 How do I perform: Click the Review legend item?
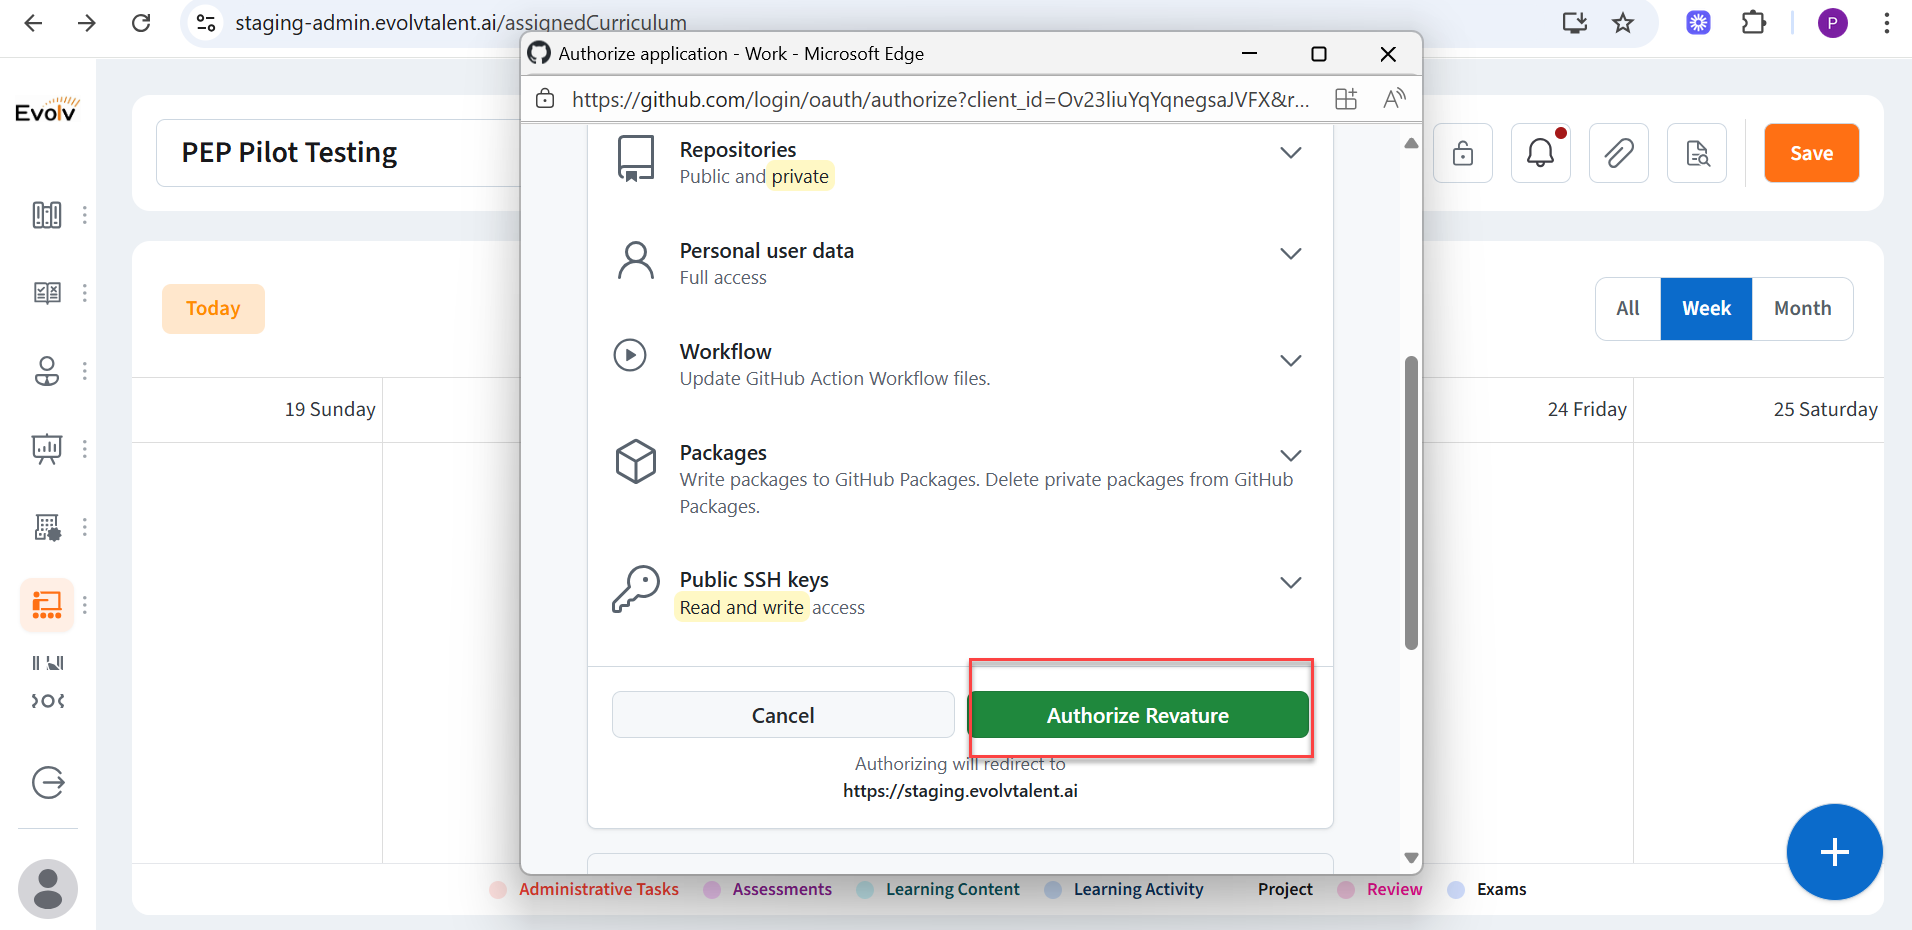point(1380,889)
